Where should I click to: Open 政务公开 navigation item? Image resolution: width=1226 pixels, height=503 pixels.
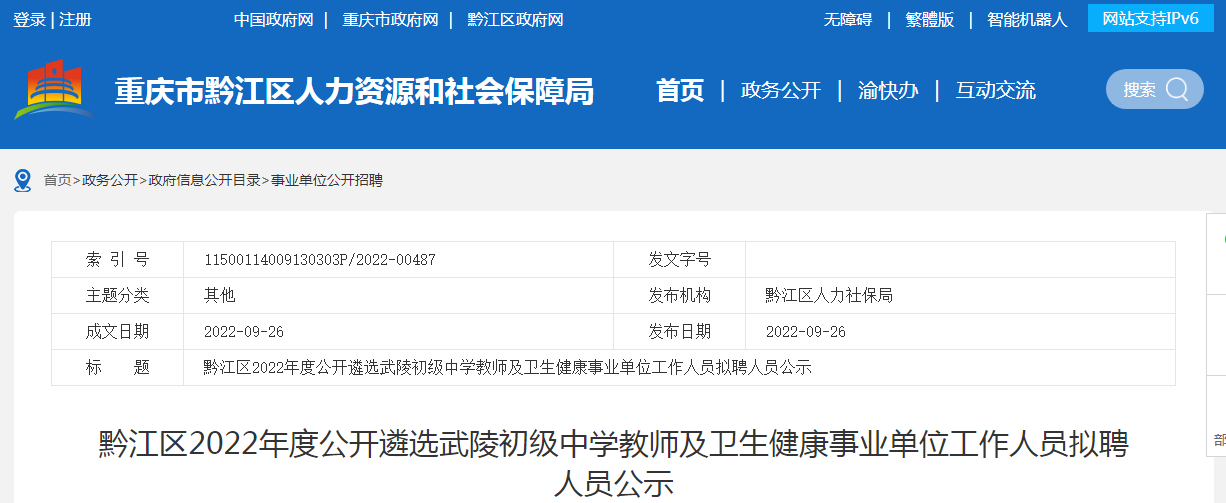[781, 90]
